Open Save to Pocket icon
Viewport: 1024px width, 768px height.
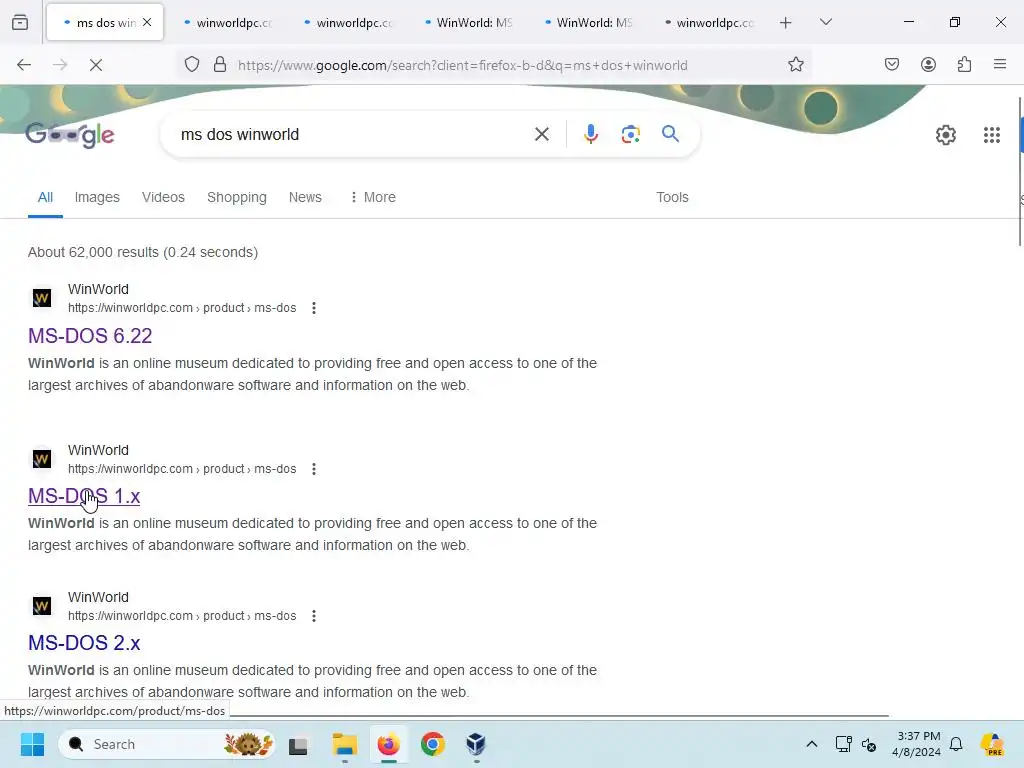[892, 65]
